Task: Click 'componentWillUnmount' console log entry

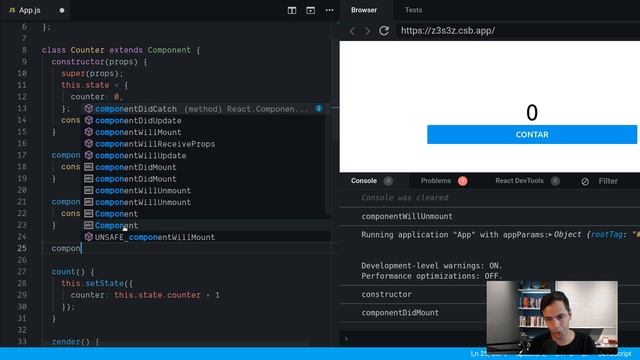Action: pyautogui.click(x=407, y=216)
